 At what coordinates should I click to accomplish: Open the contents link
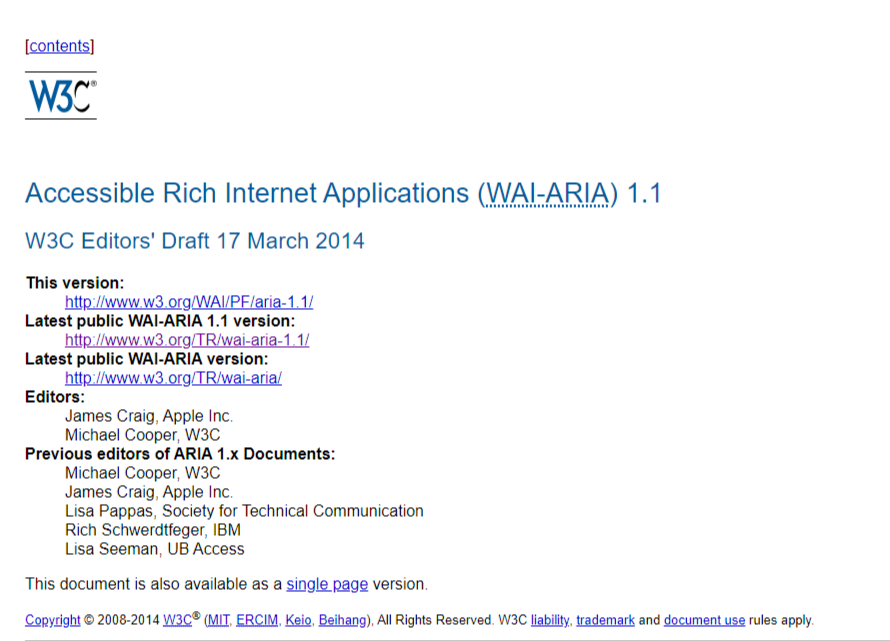click(x=60, y=46)
